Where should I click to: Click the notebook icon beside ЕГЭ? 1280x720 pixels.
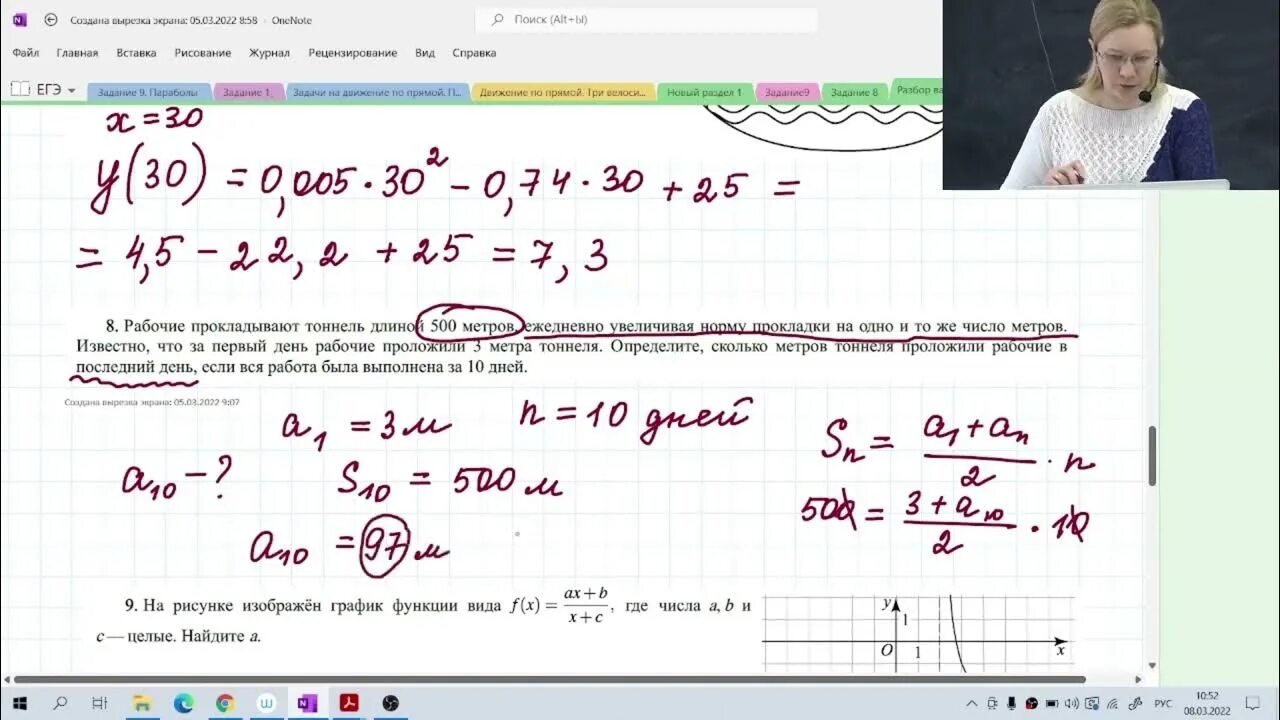pyautogui.click(x=20, y=89)
